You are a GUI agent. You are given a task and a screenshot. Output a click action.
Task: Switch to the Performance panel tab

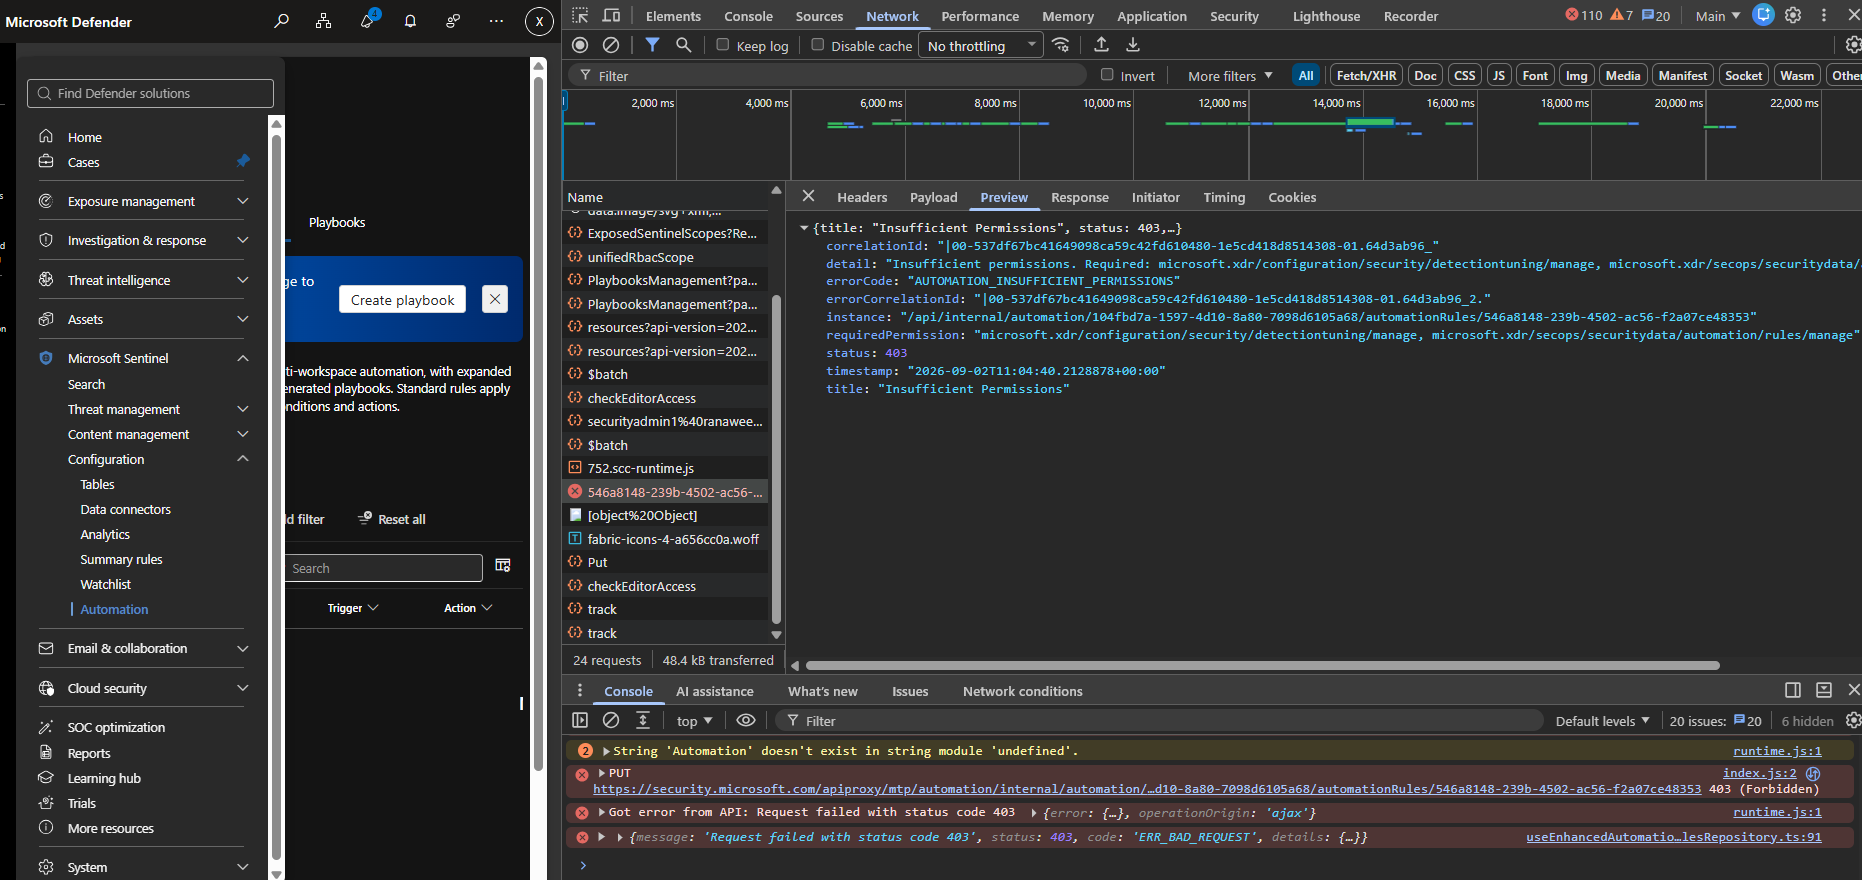(980, 16)
